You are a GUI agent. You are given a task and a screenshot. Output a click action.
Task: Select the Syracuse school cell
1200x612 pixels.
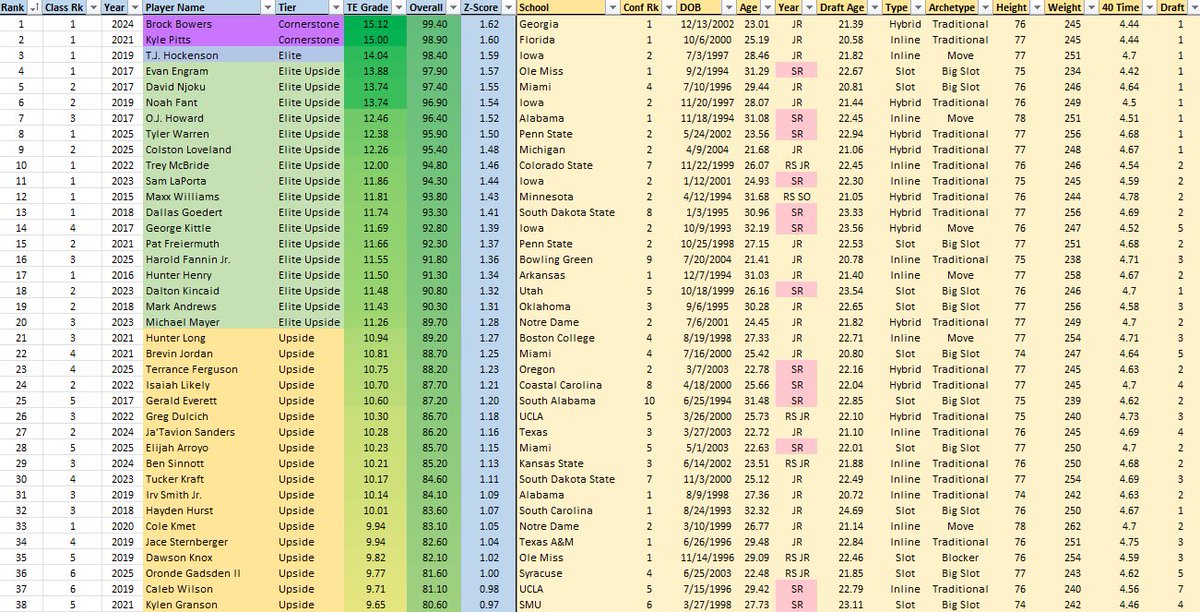(567, 575)
